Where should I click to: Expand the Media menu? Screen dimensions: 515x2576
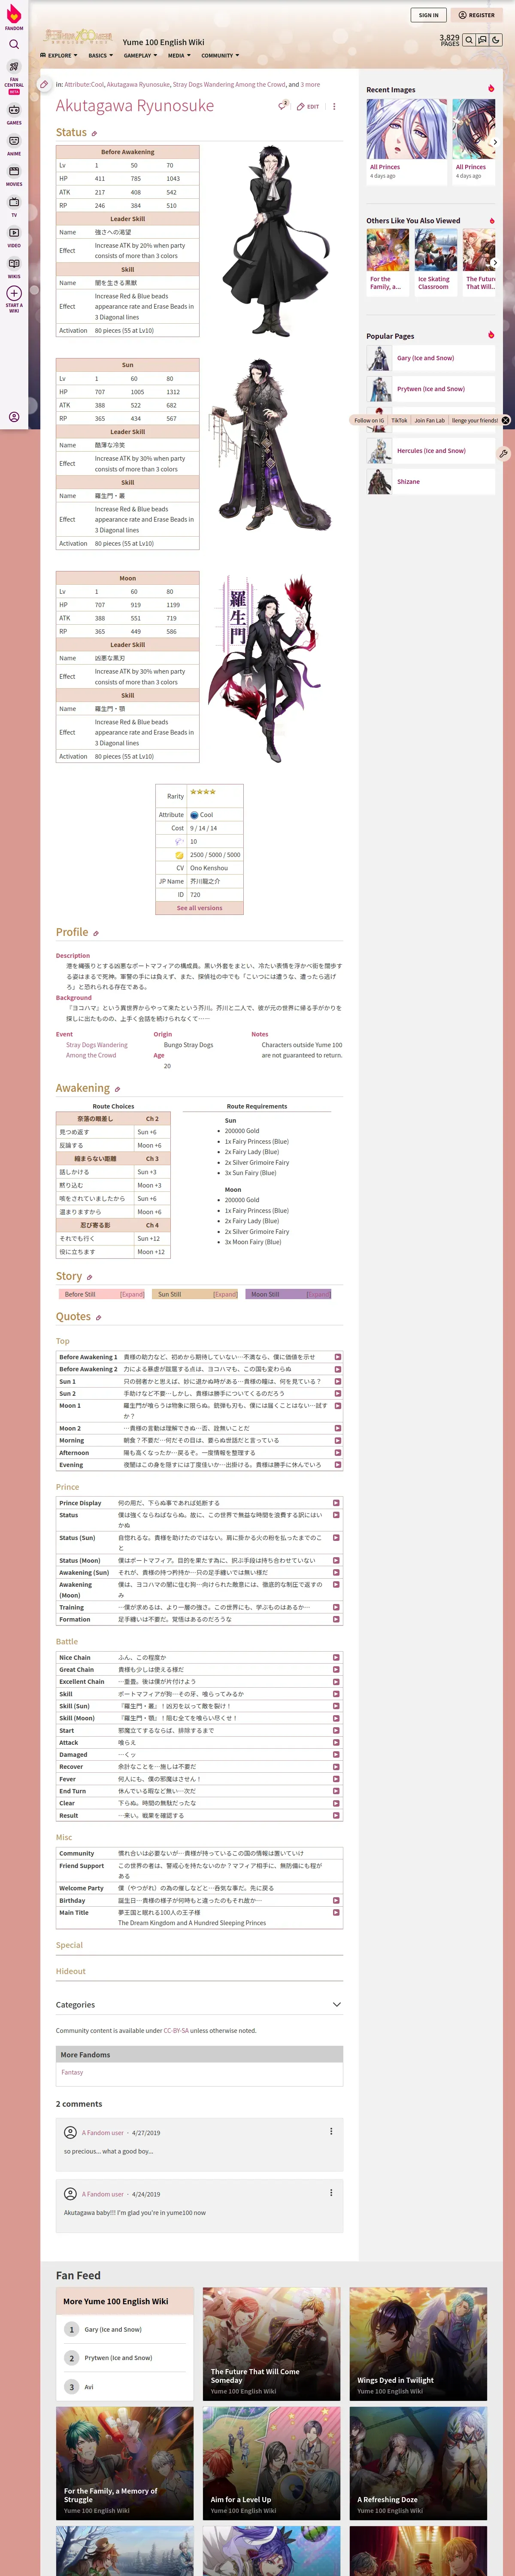tap(179, 56)
